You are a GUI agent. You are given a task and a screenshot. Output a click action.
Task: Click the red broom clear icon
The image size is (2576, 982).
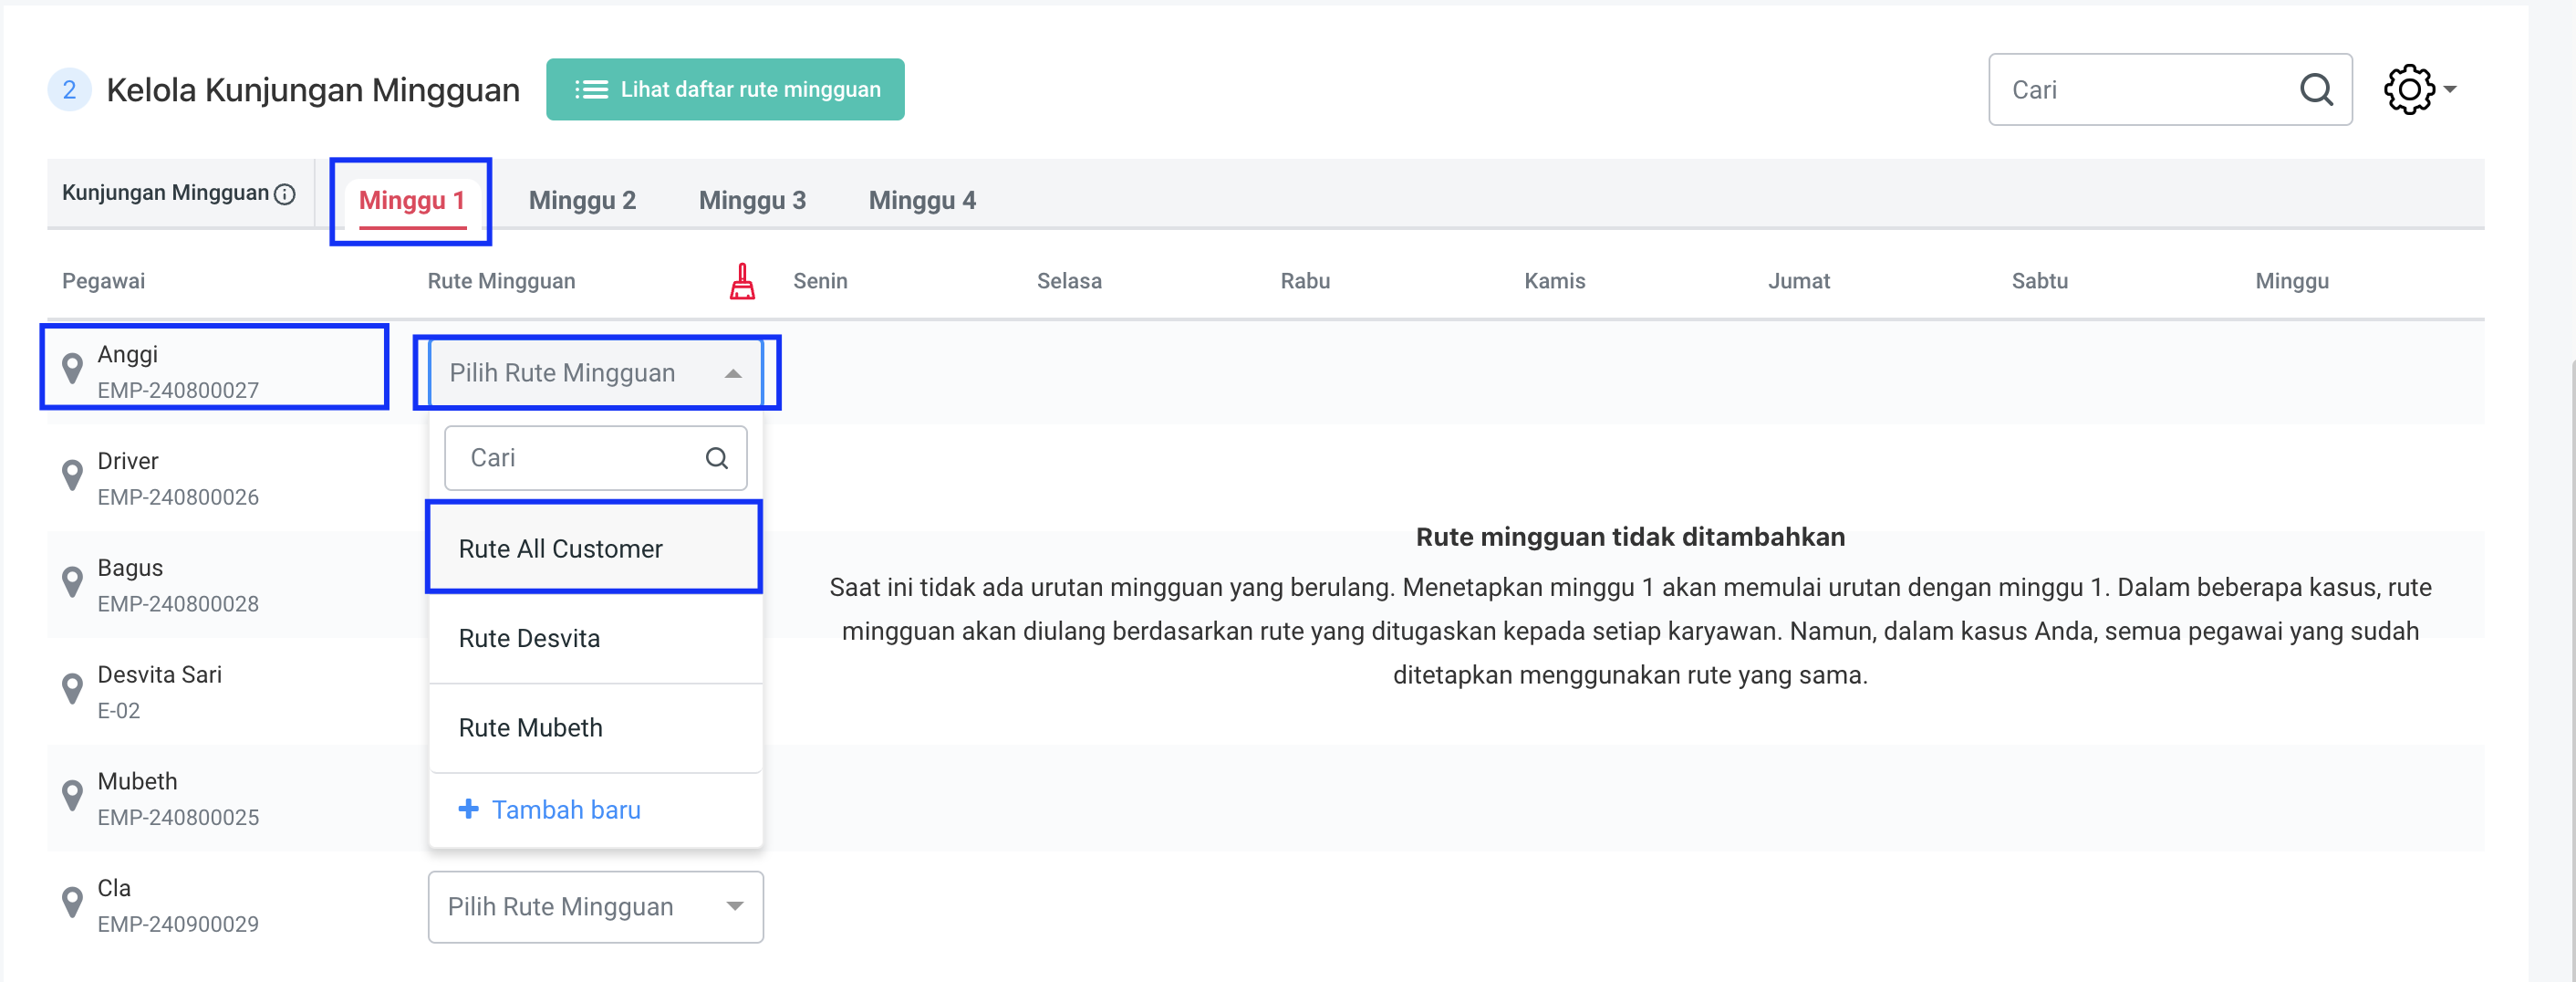click(742, 282)
